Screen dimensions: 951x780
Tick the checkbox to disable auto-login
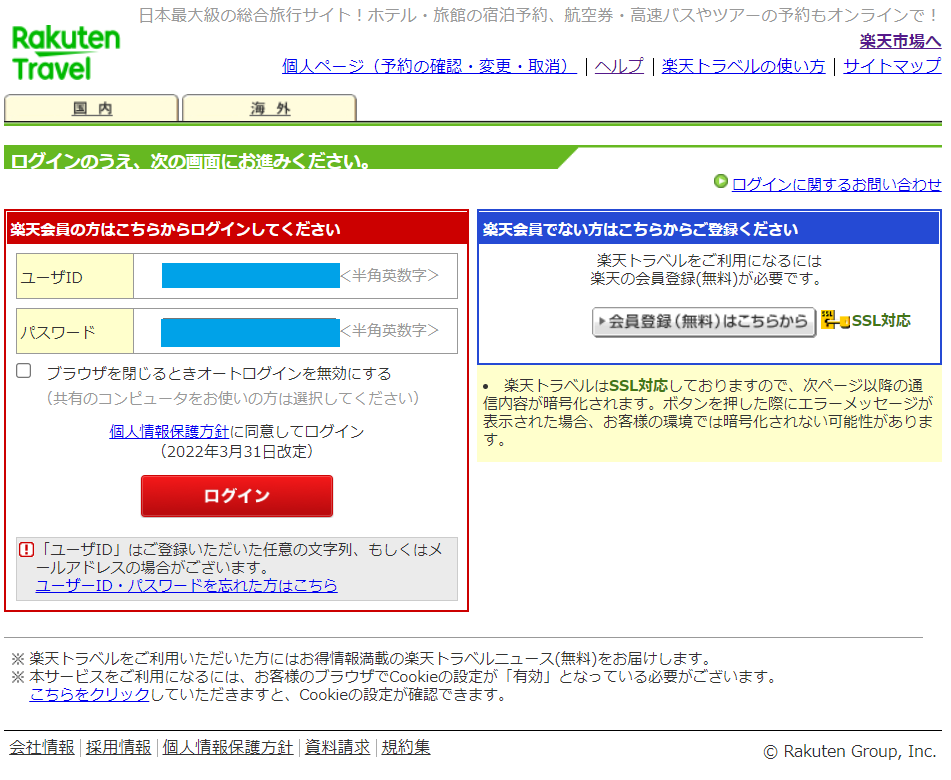coord(24,371)
